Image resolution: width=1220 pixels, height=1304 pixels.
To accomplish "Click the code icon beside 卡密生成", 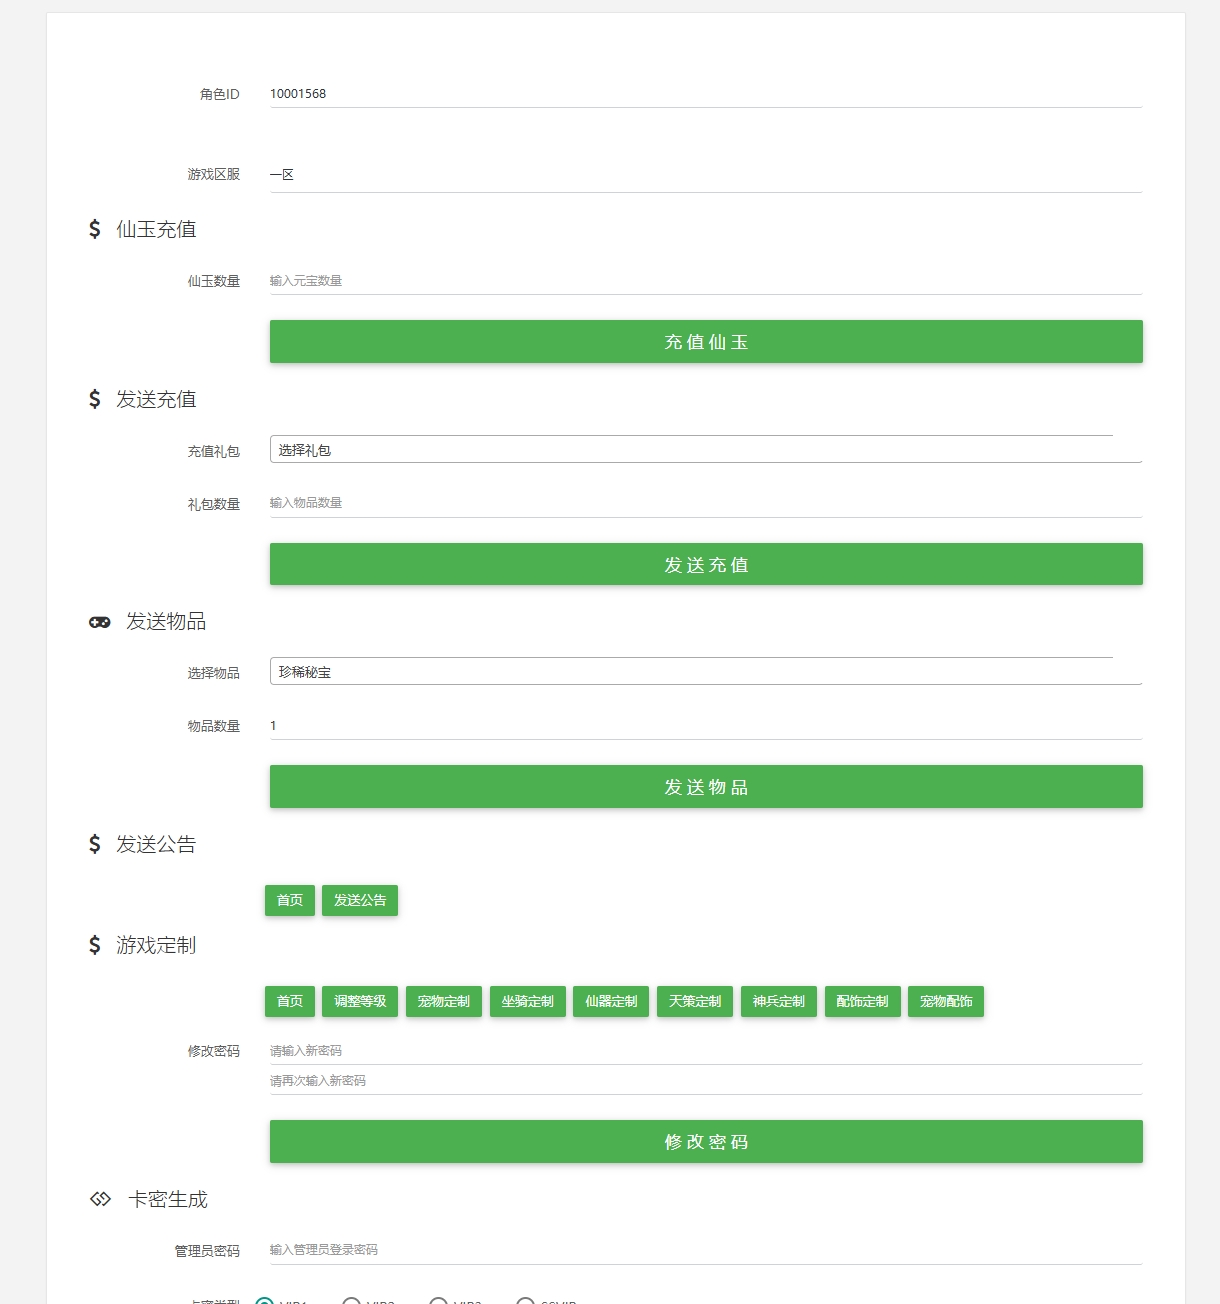I will 100,1199.
